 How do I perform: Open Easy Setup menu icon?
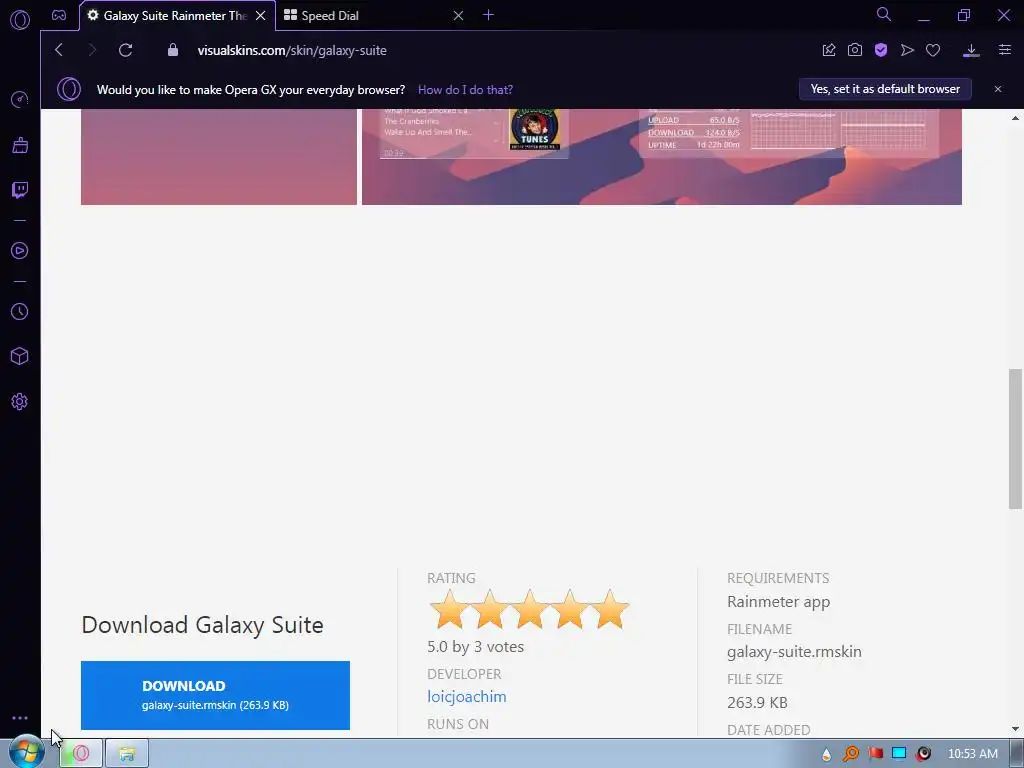(1004, 50)
